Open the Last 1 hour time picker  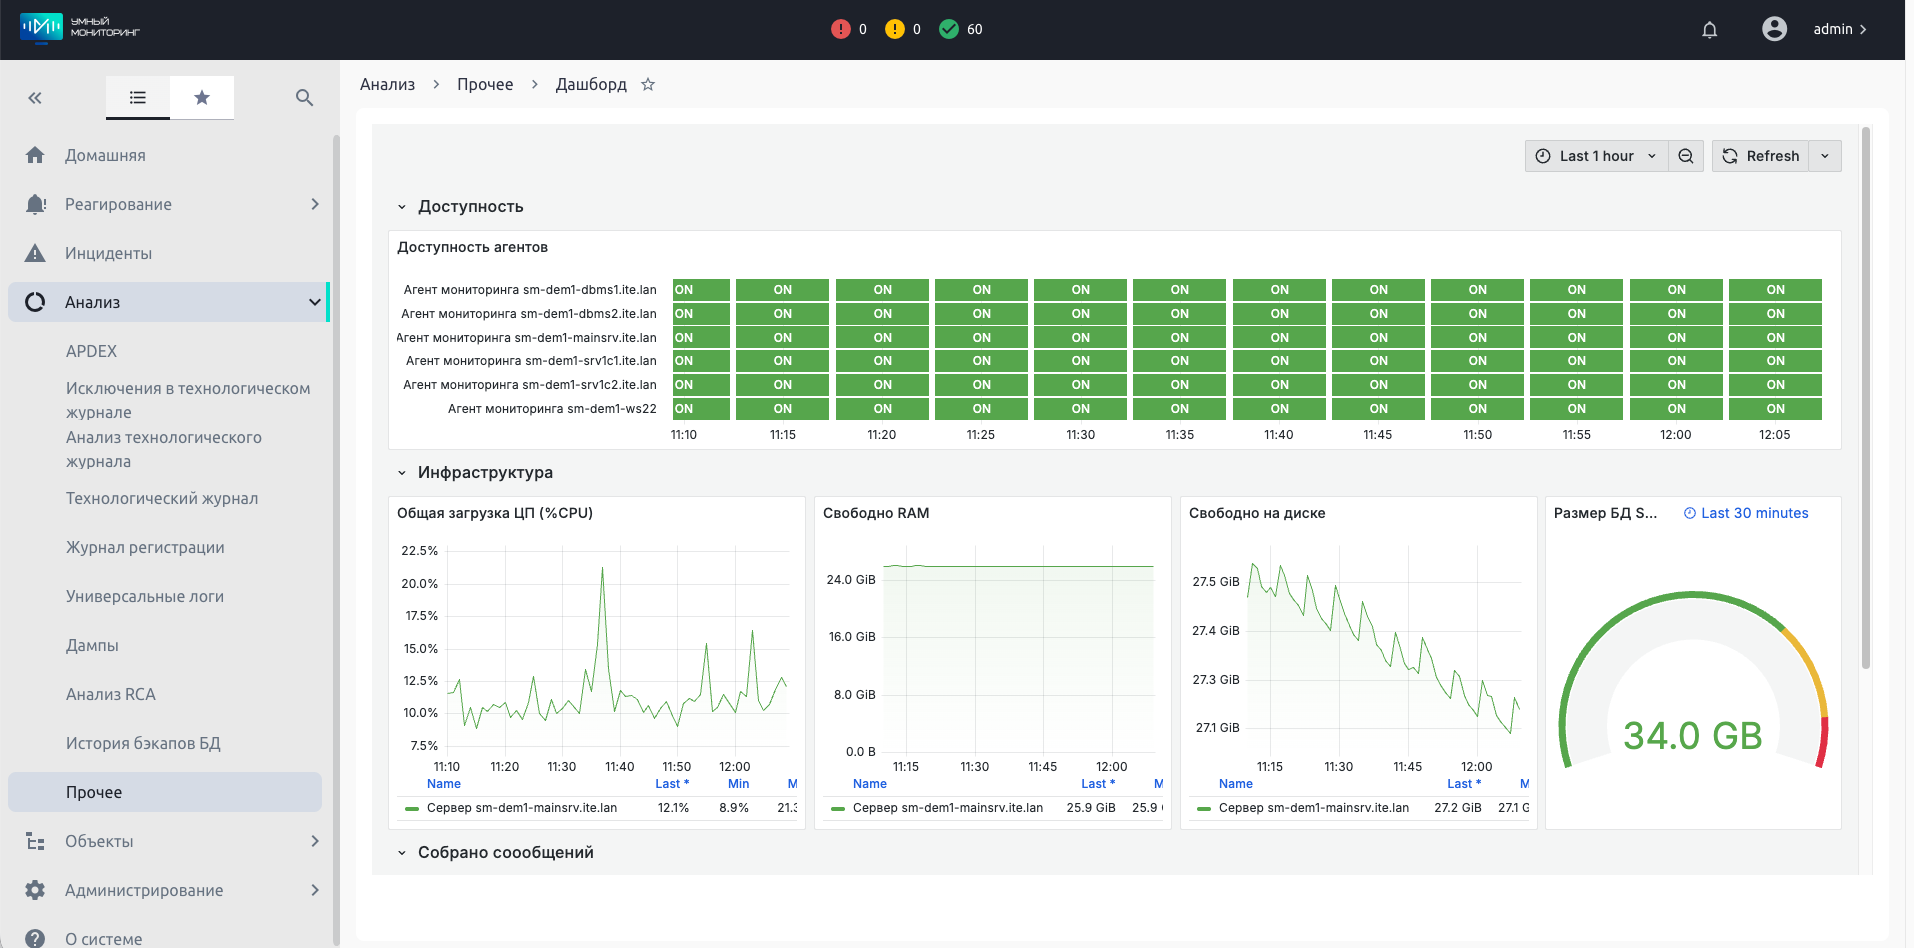1596,156
